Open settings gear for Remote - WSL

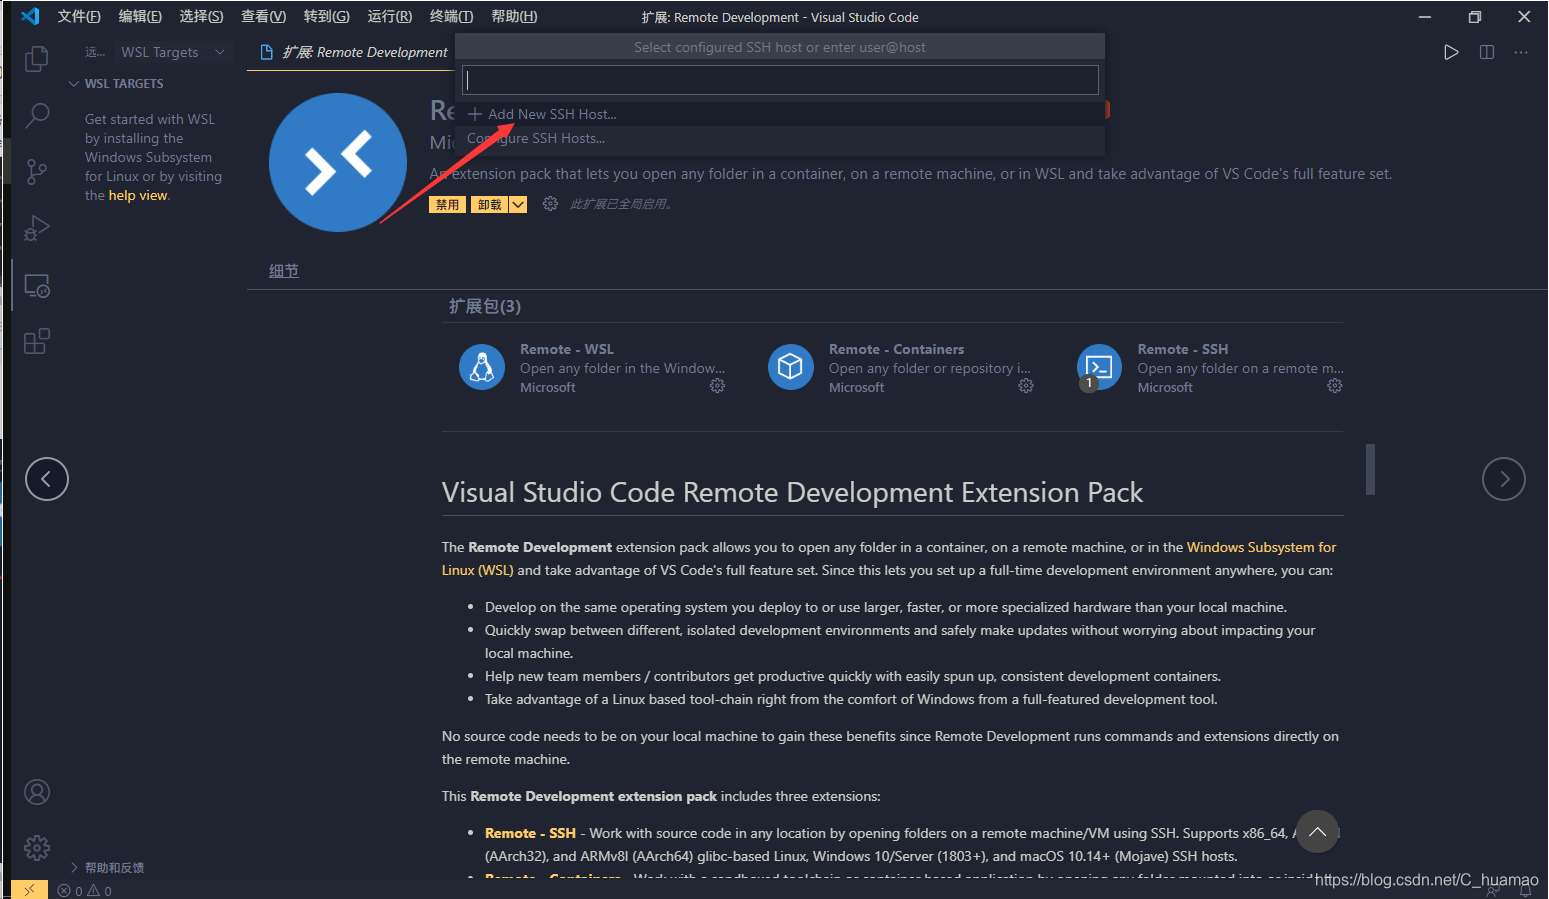pos(717,386)
